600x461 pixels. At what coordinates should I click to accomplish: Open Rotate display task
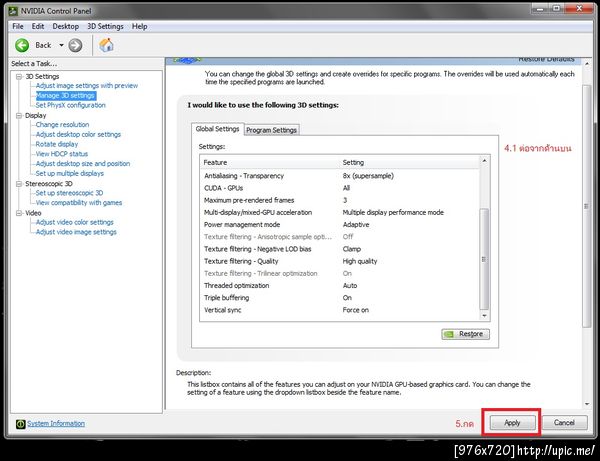pyautogui.click(x=57, y=144)
